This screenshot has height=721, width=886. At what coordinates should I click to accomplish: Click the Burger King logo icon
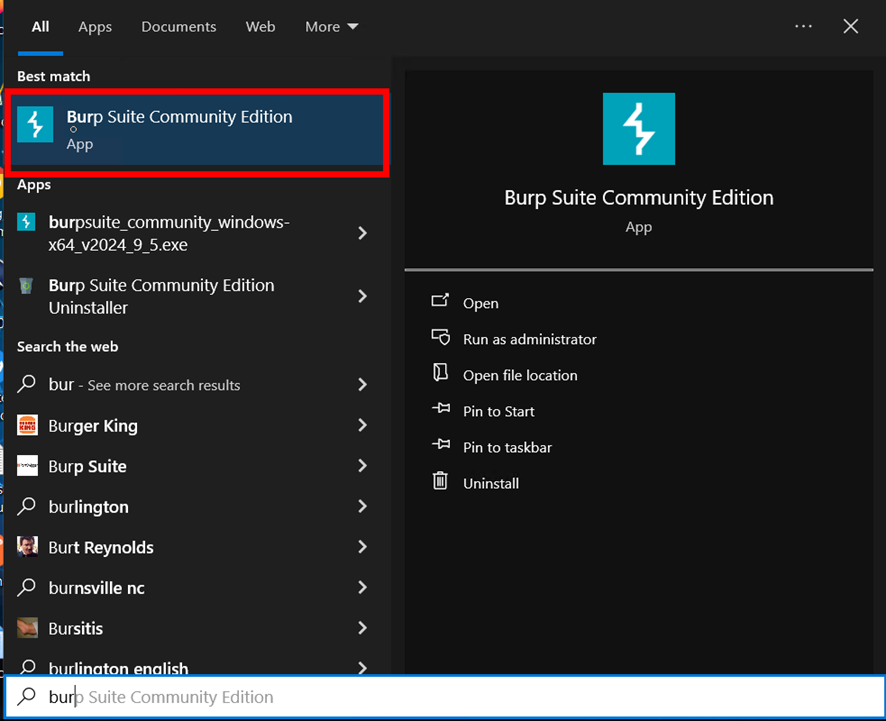click(27, 425)
